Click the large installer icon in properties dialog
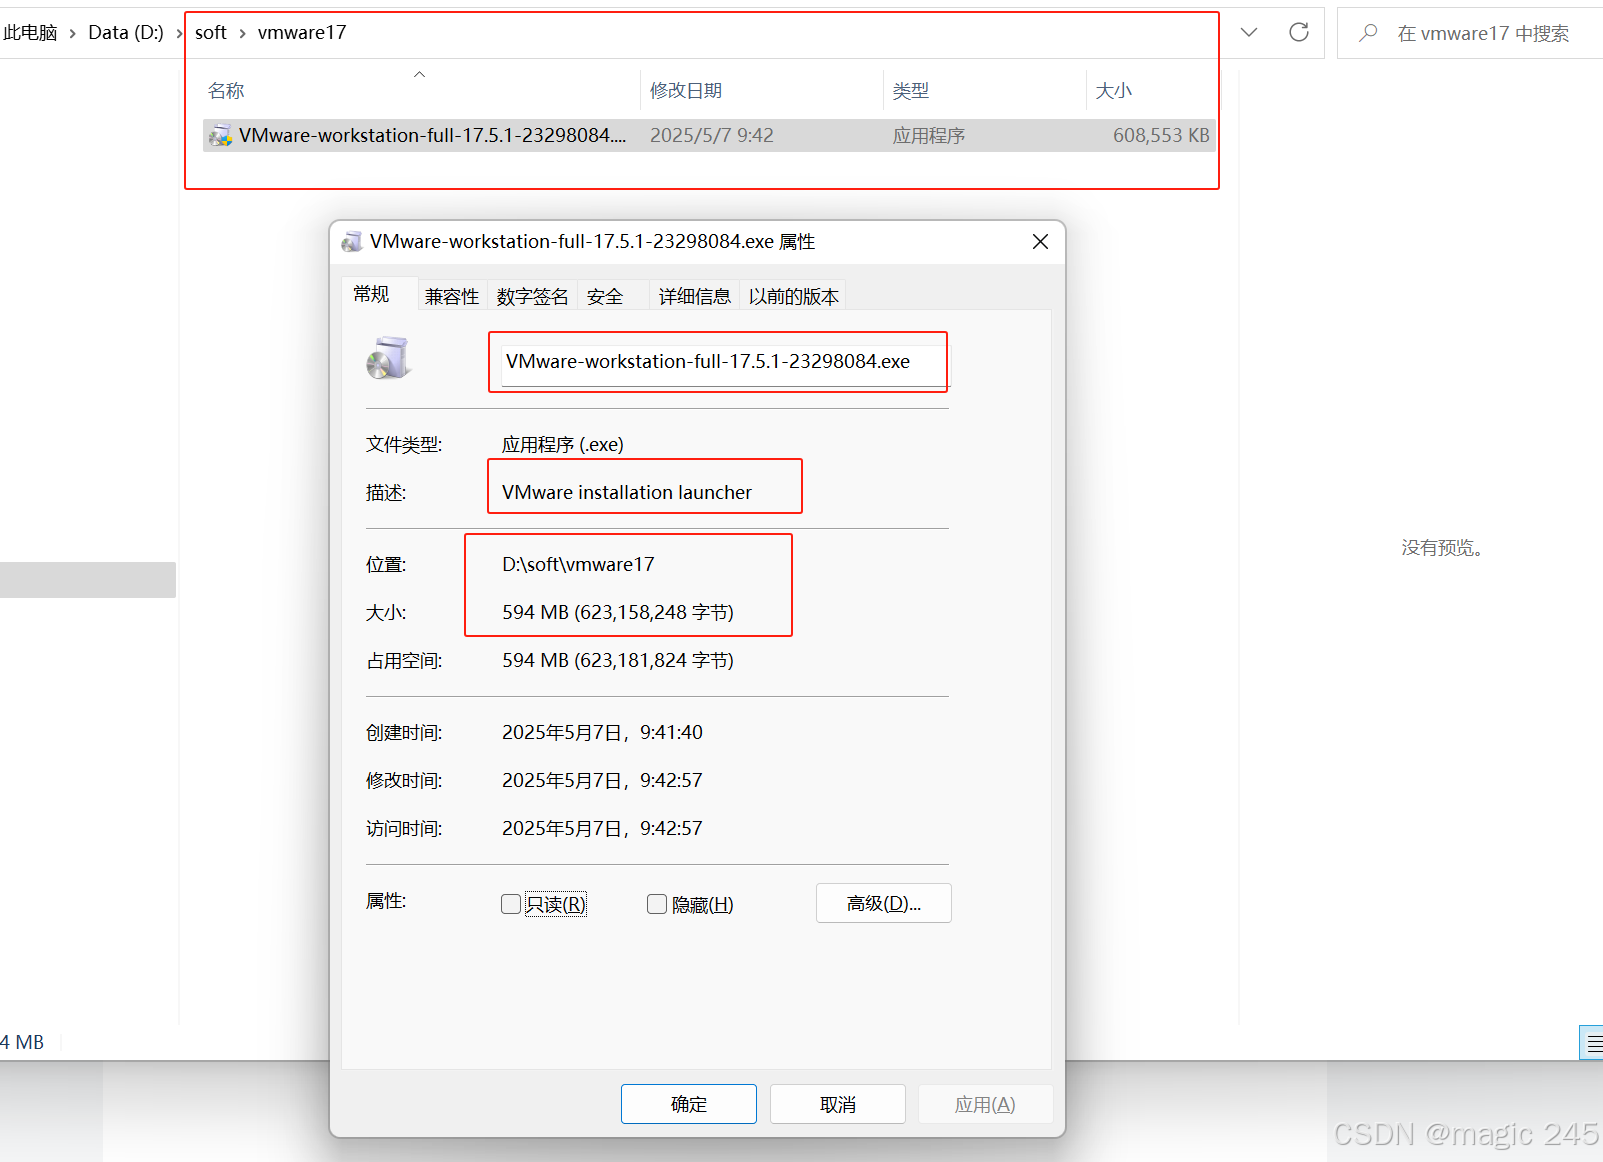1603x1162 pixels. pos(388,358)
